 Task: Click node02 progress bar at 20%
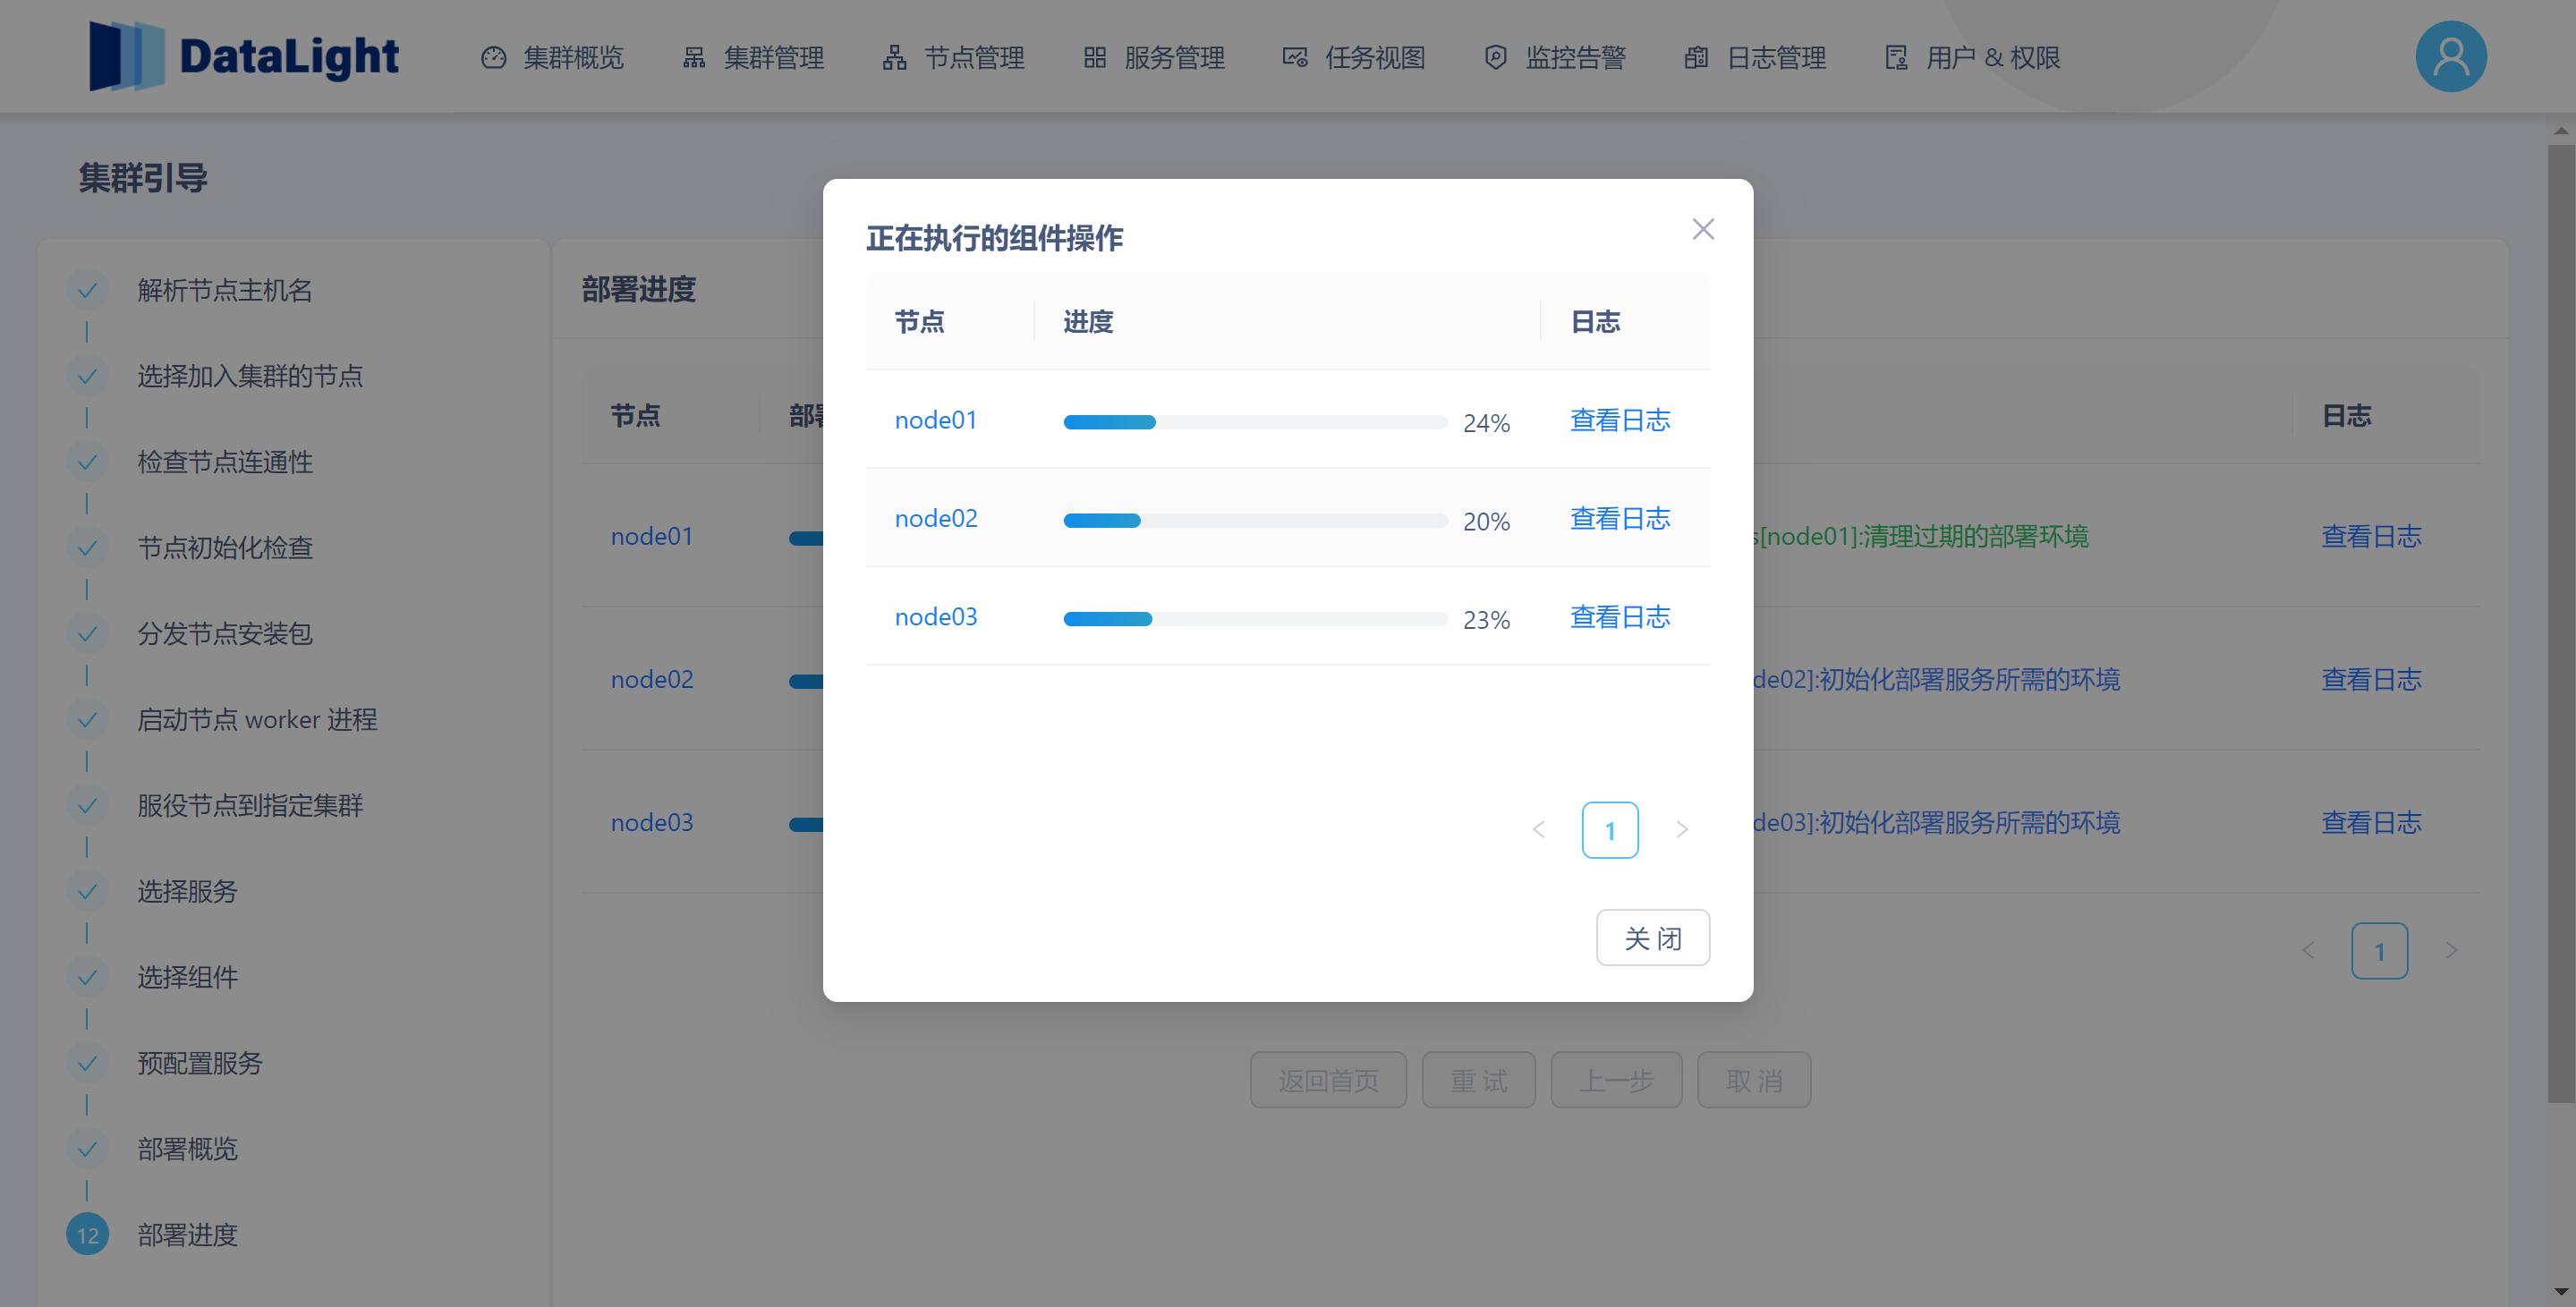point(1255,520)
